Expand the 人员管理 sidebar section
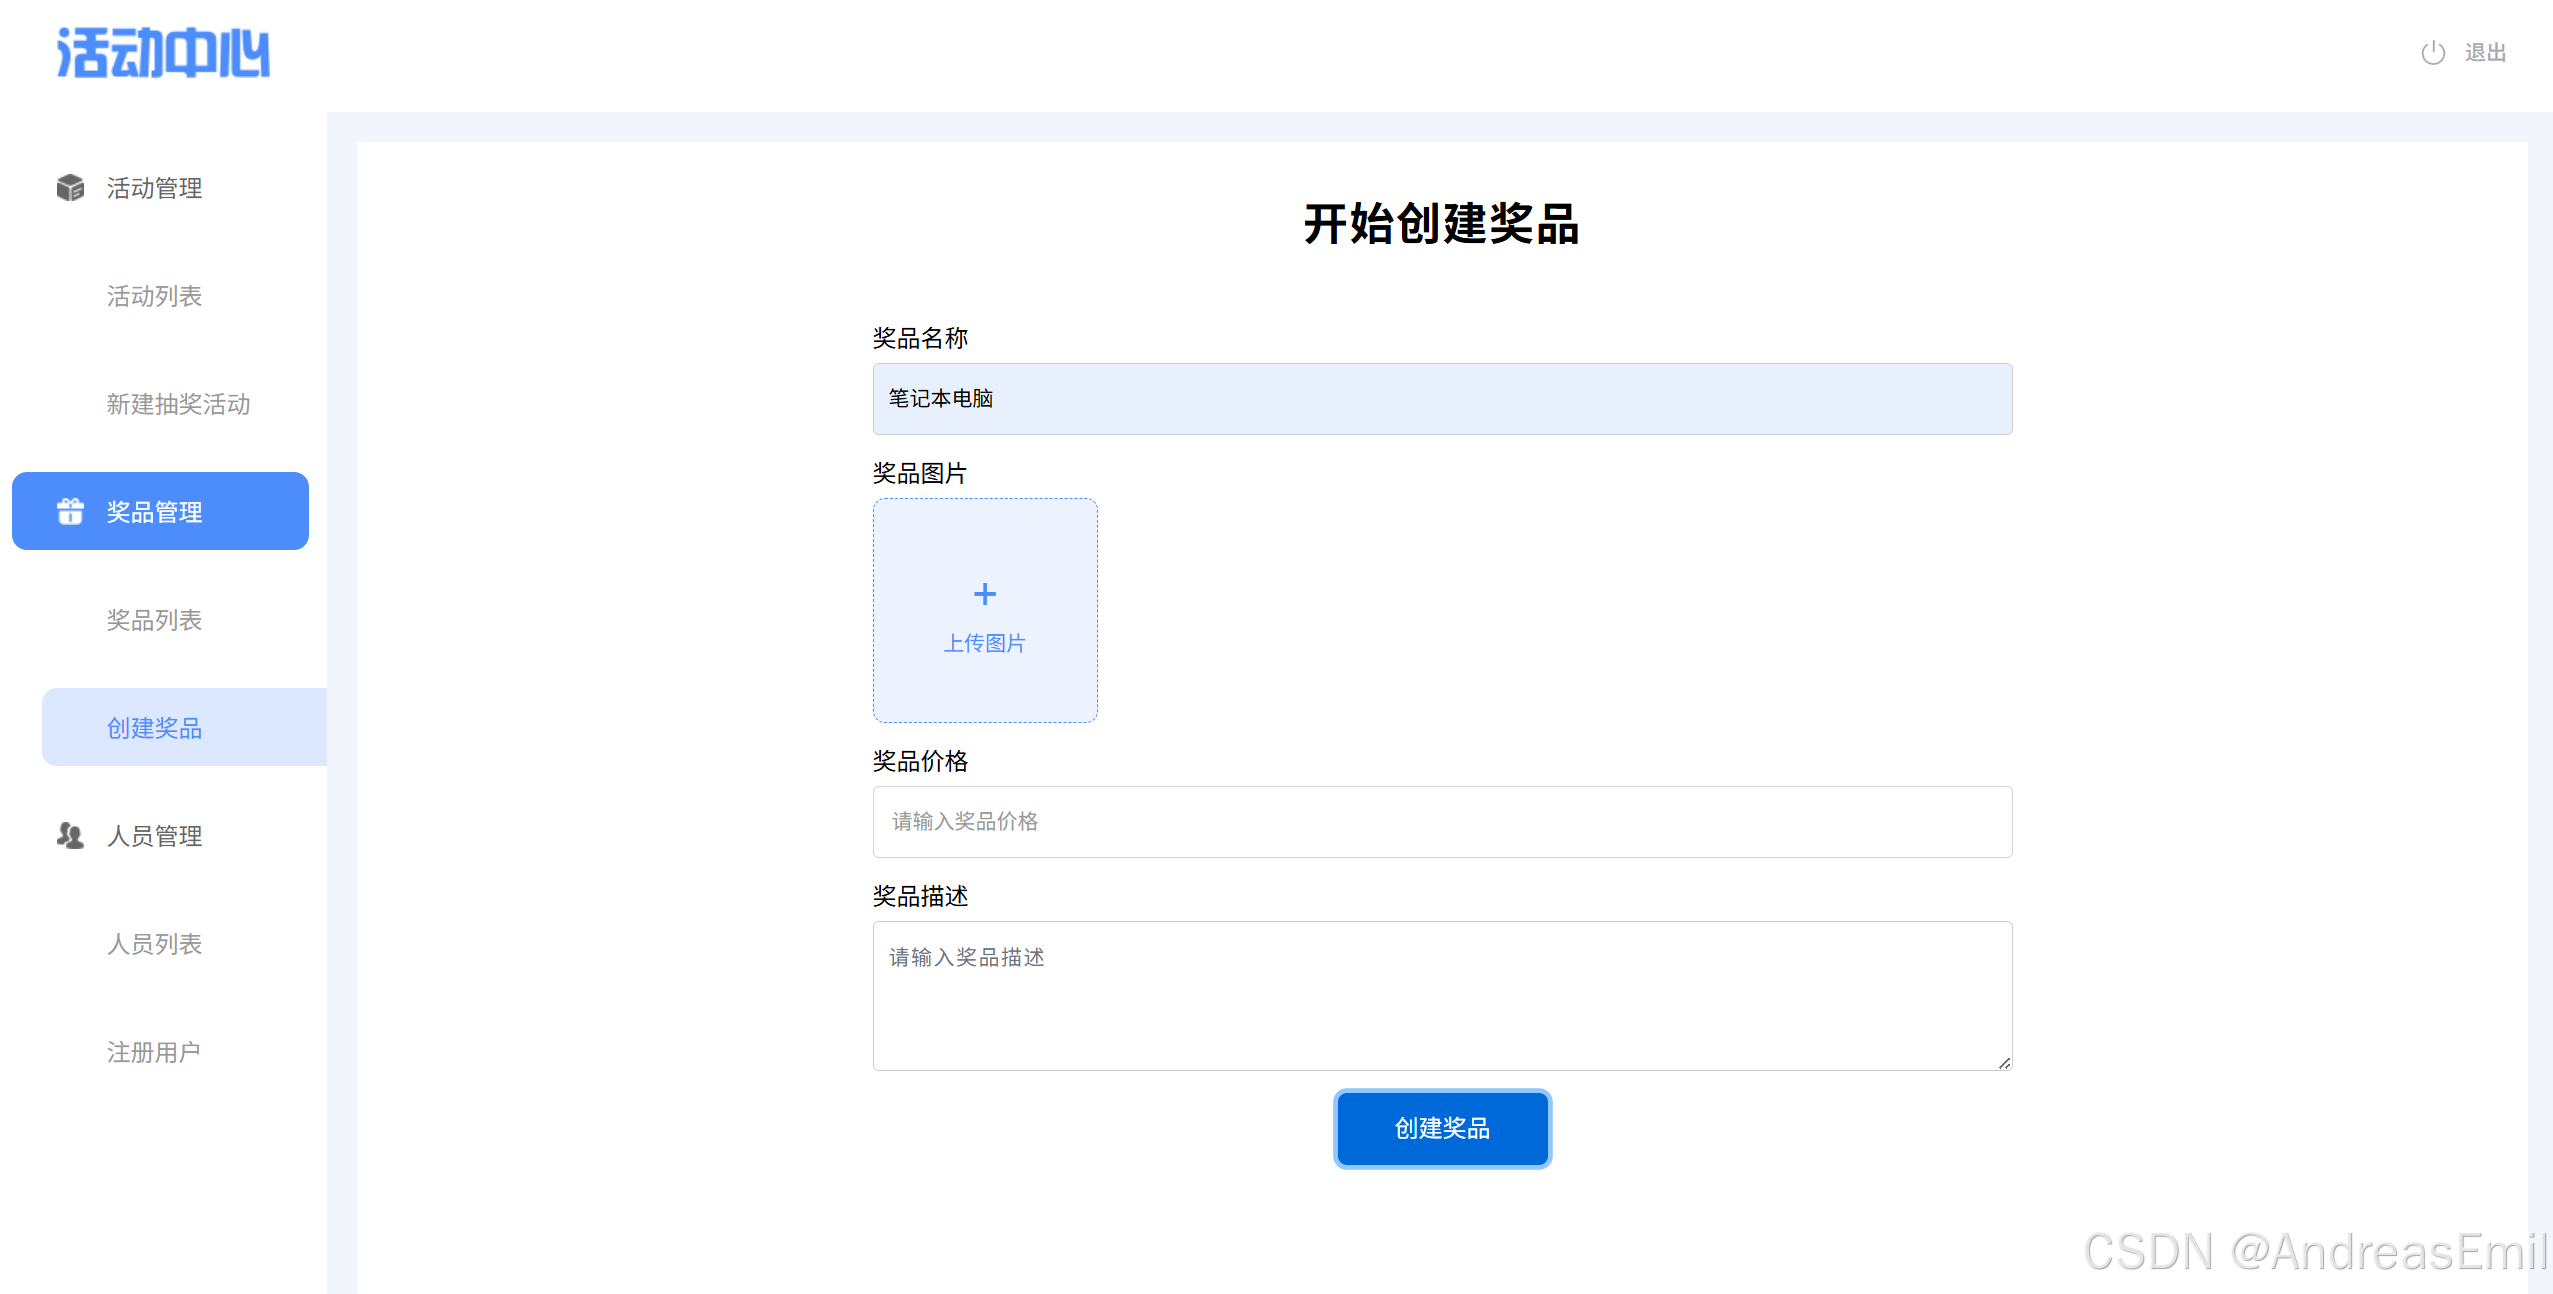Screen dimensions: 2553x1294 tap(155, 836)
